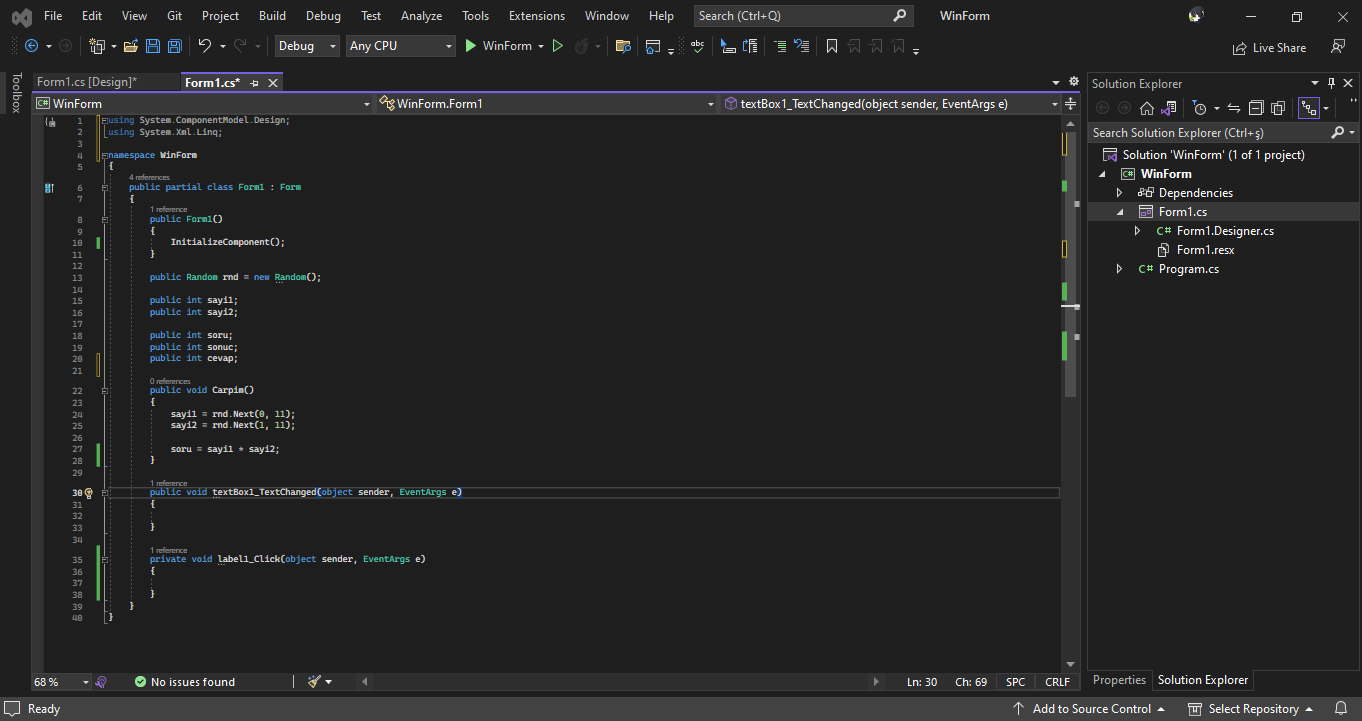Open the Build menu
The width and height of the screenshot is (1362, 721).
pos(272,16)
